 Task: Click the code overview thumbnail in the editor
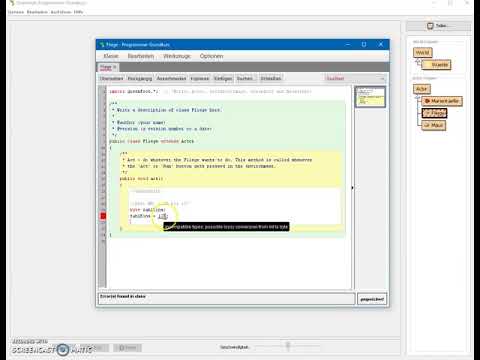(x=370, y=97)
